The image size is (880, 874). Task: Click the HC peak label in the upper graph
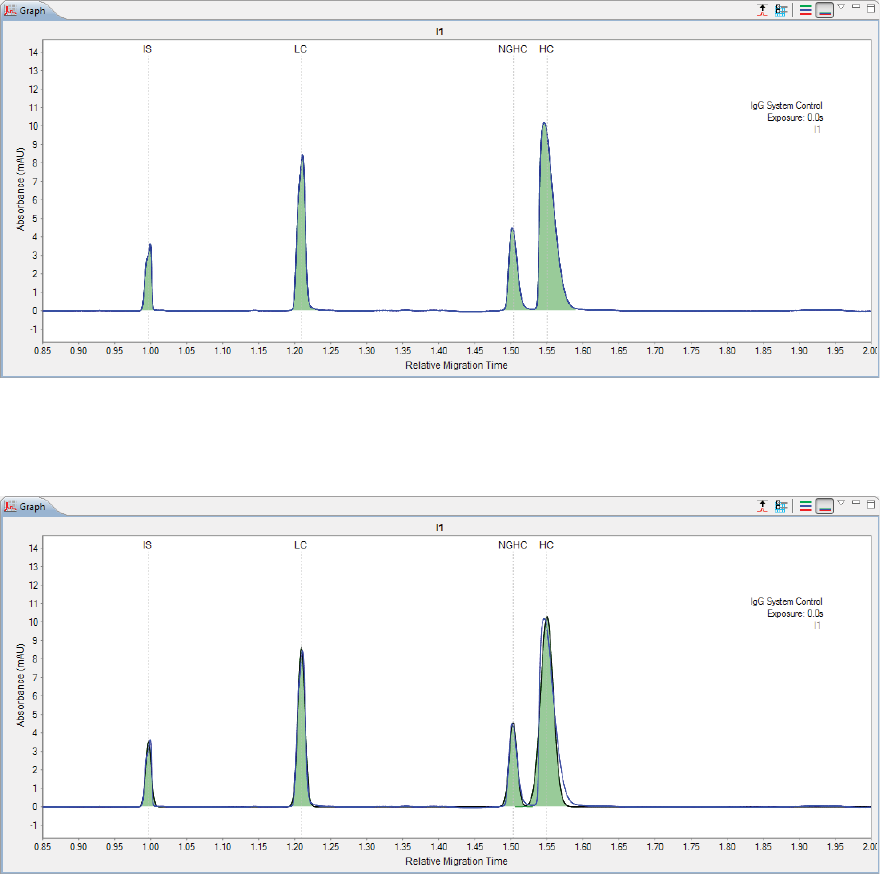(546, 49)
